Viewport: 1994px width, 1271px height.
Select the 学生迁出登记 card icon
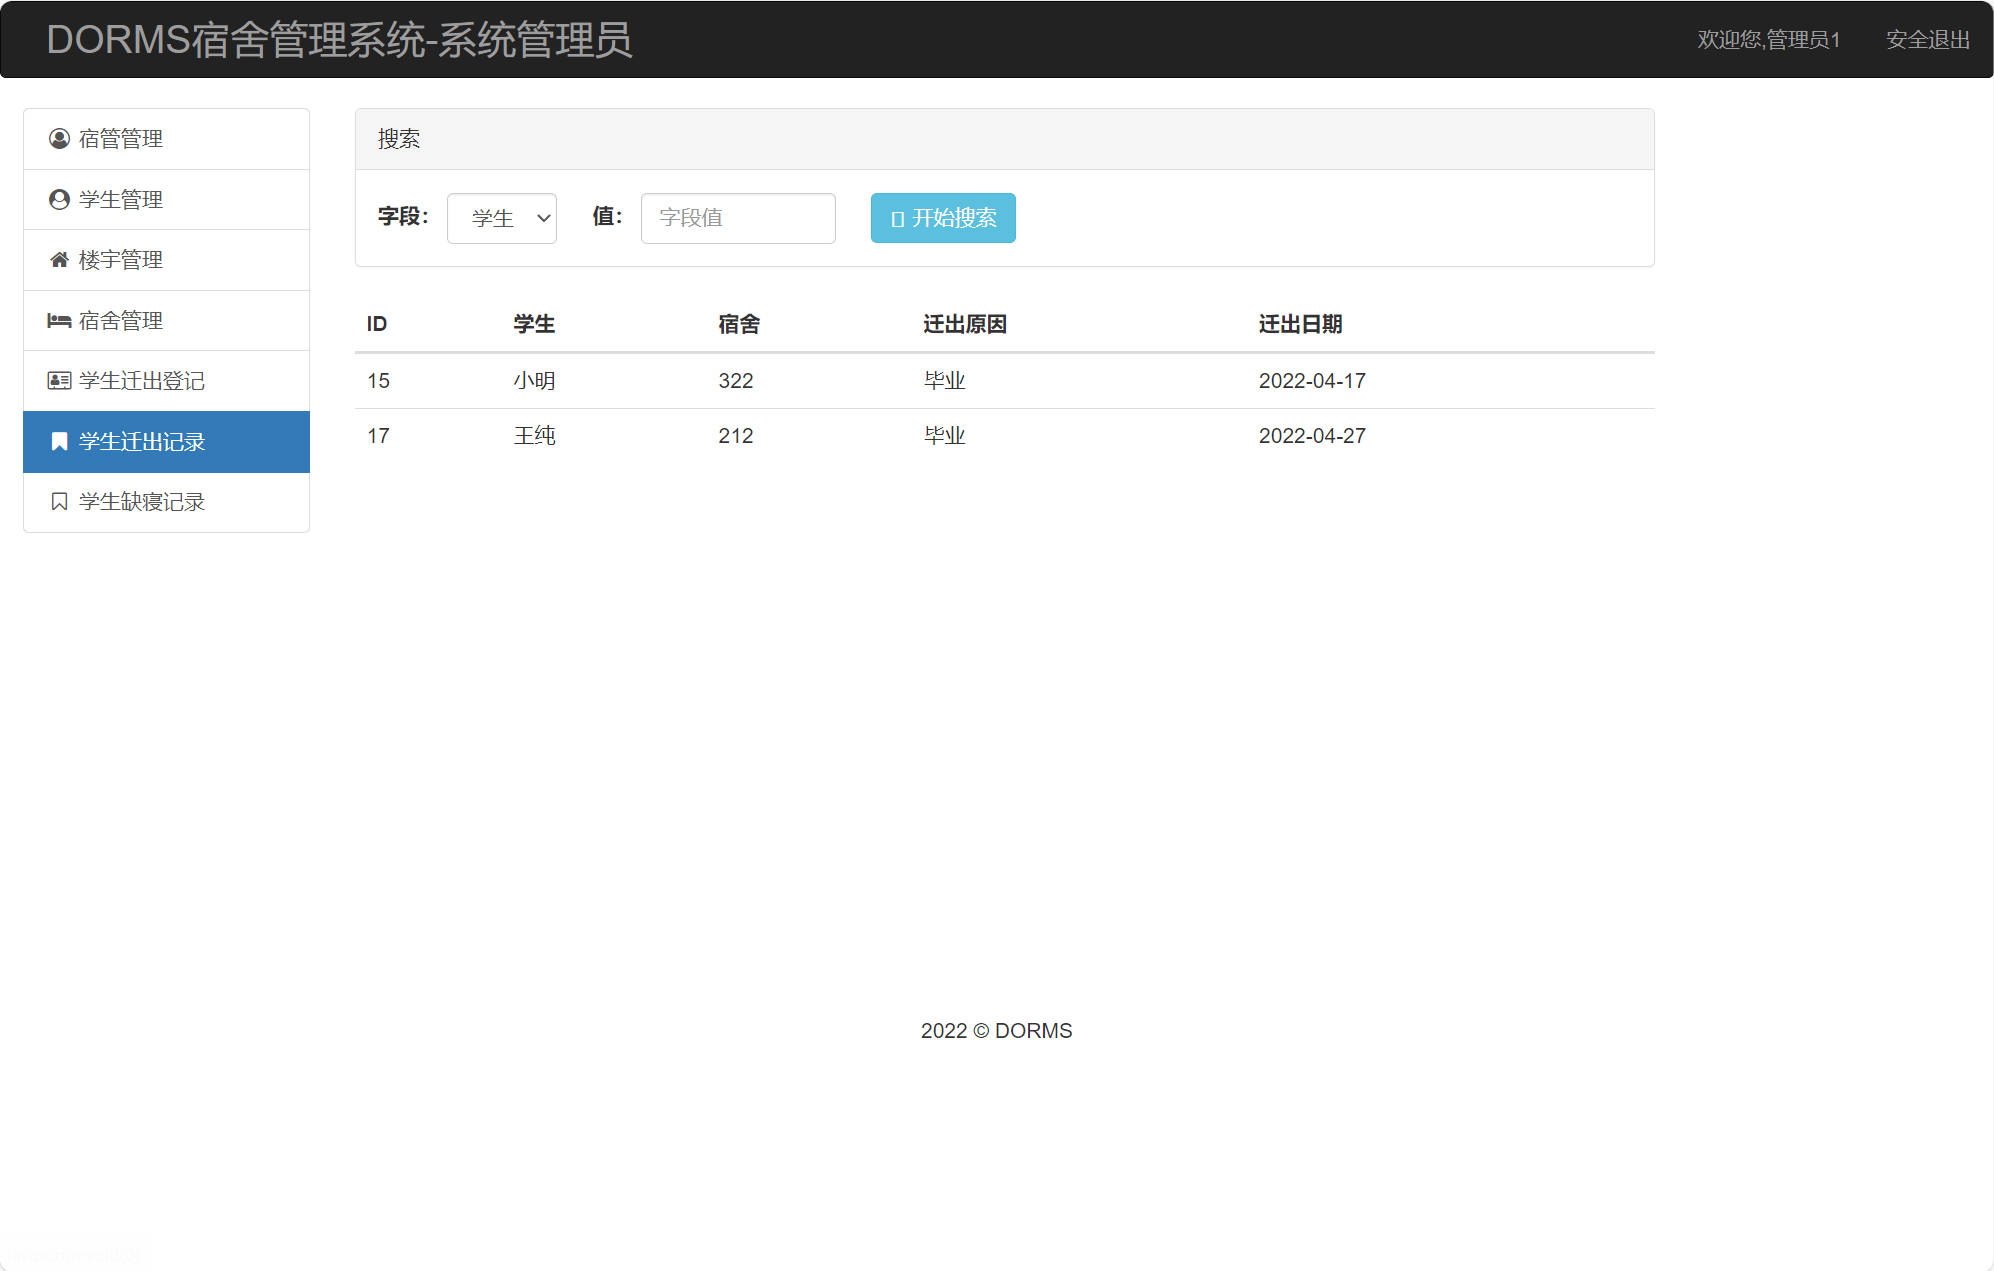pyautogui.click(x=59, y=381)
